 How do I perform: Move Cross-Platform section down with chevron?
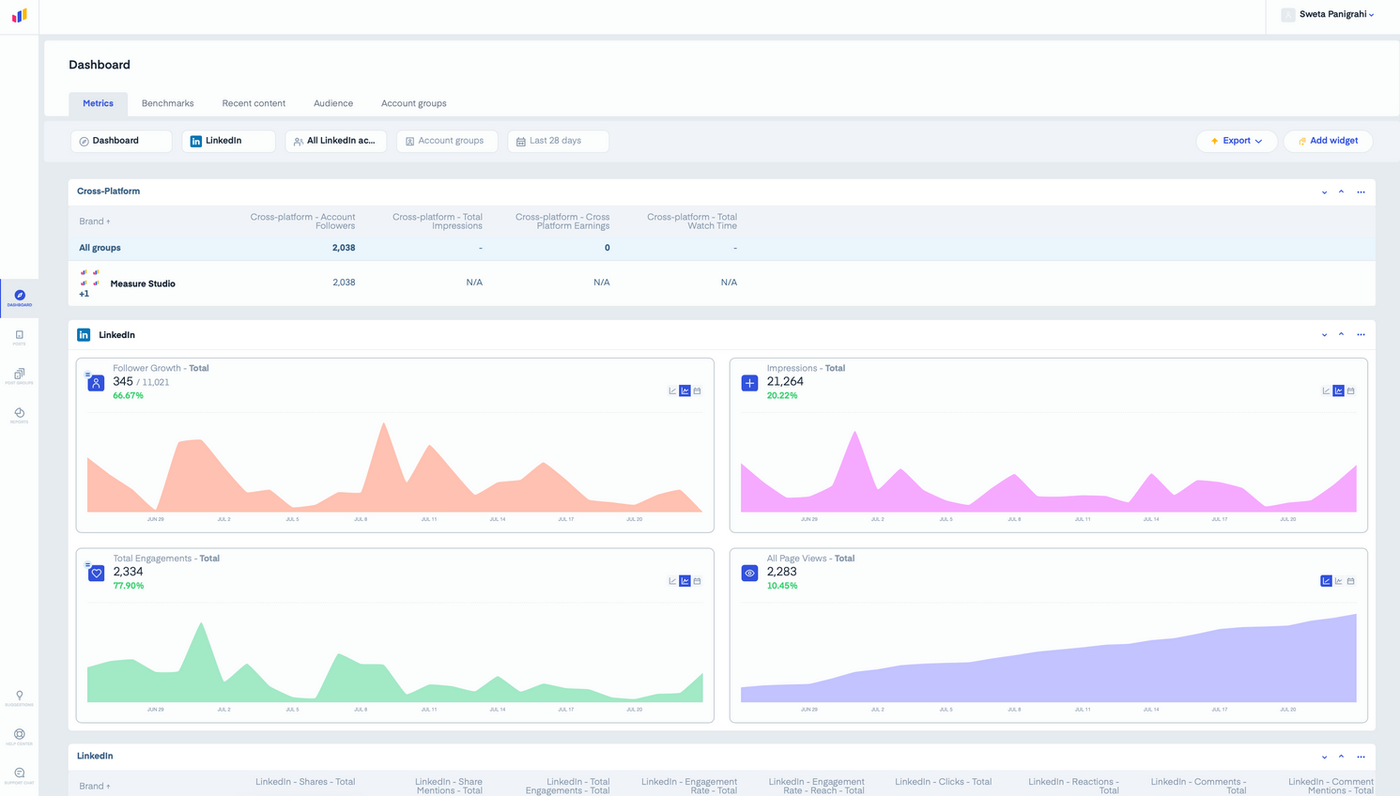[1325, 192]
